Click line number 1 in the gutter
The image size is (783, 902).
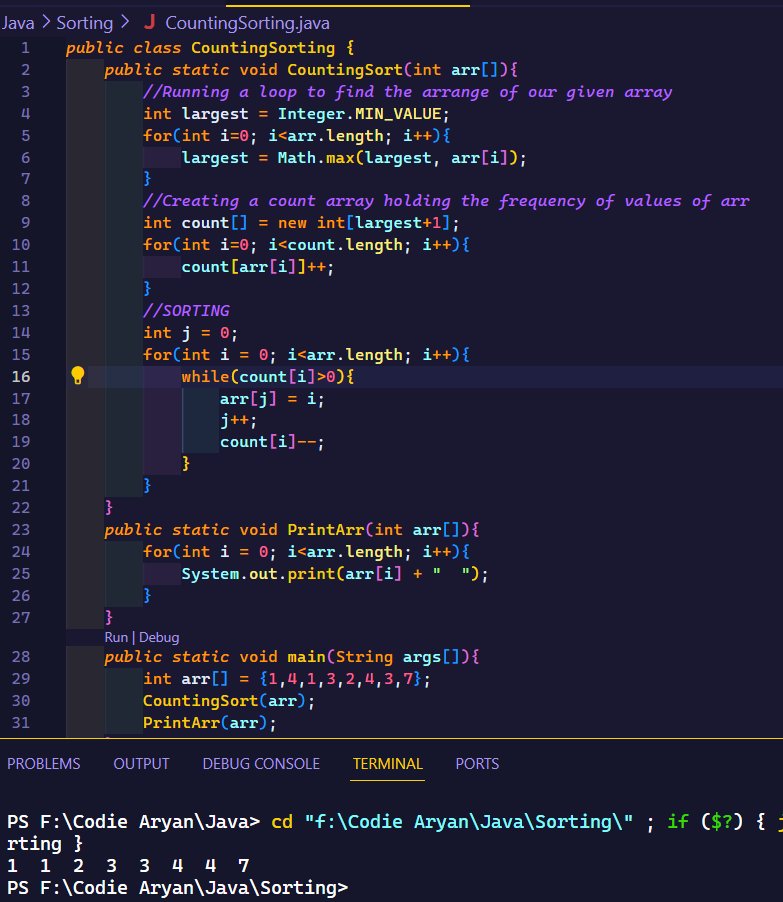(x=25, y=48)
